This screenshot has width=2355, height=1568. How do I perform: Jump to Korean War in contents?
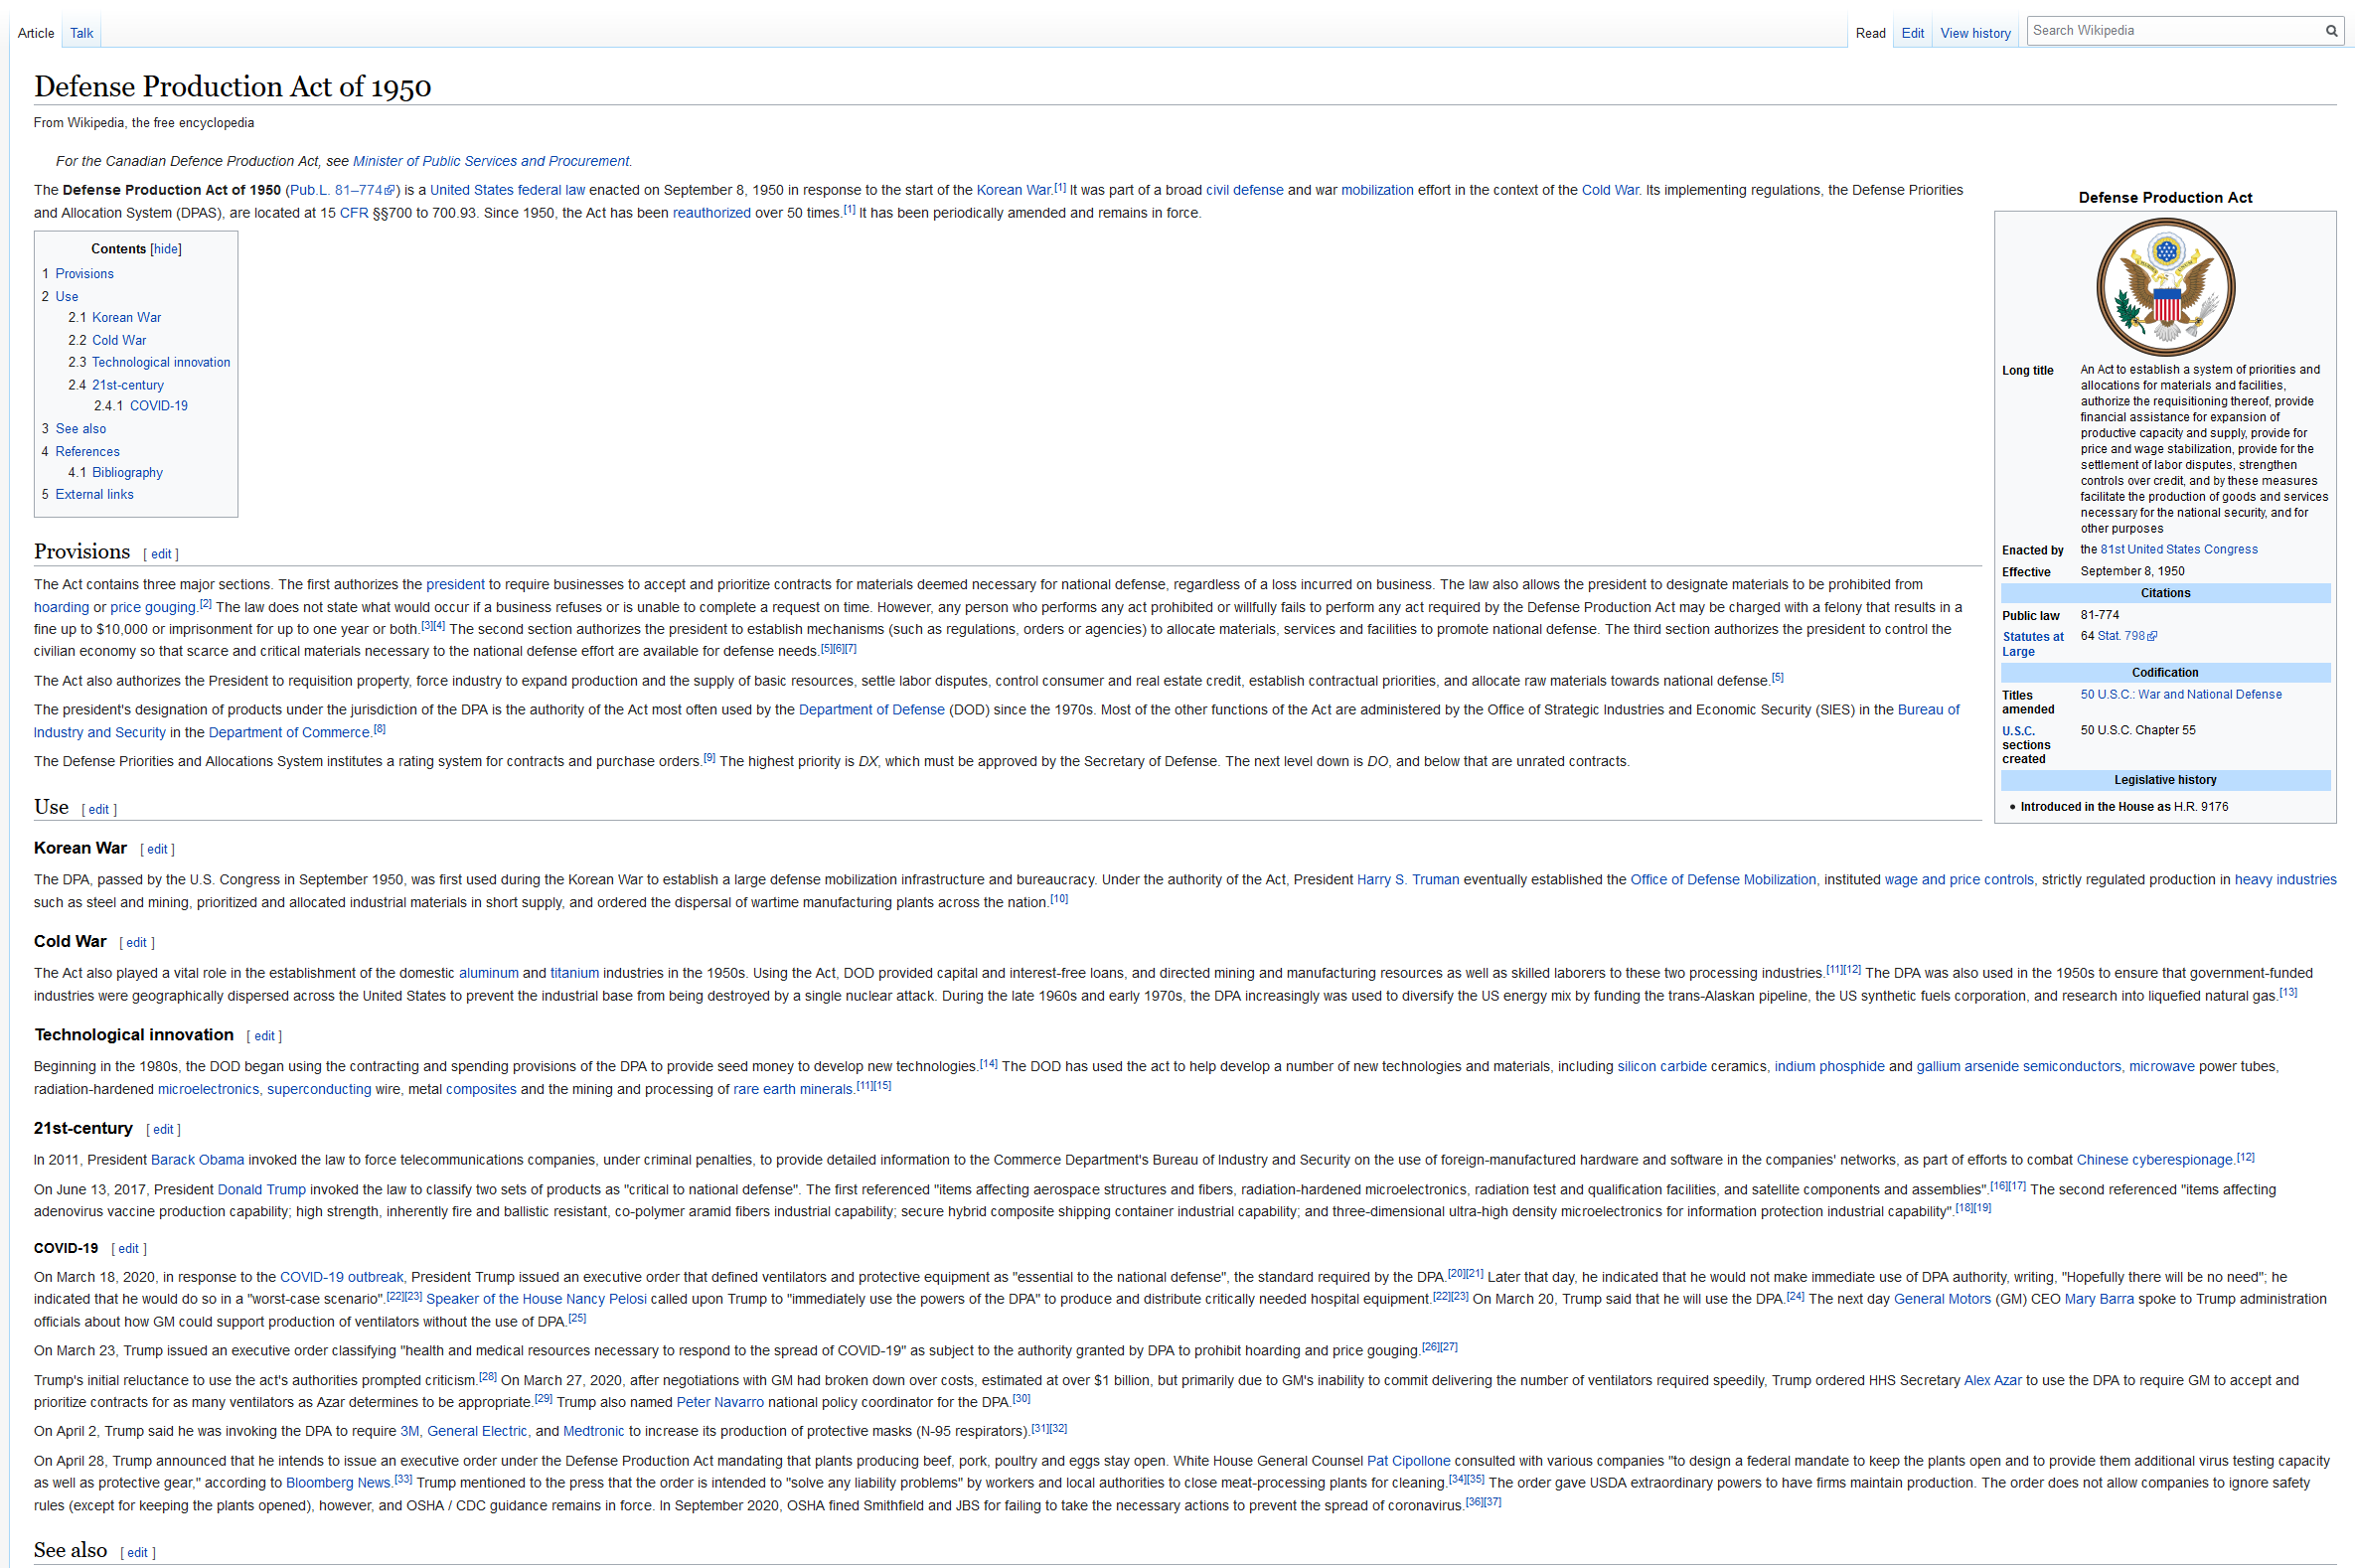tap(126, 318)
